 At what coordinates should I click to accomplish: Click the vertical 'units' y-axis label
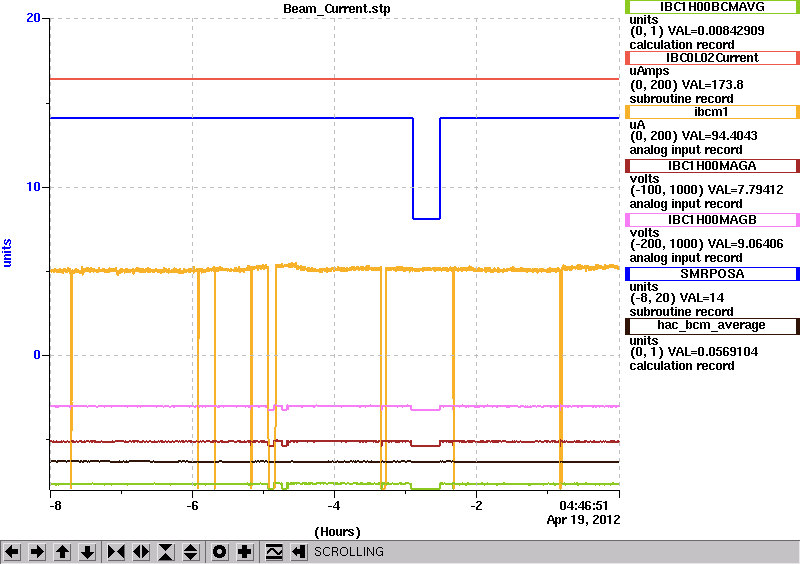(7, 253)
